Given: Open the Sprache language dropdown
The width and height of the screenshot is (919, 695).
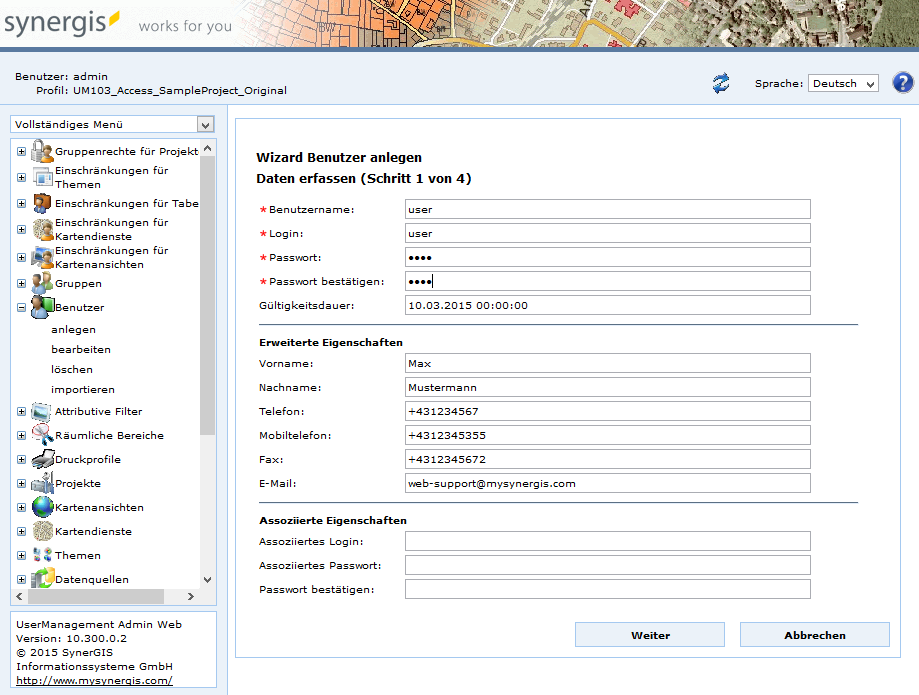Looking at the screenshot, I should [843, 84].
